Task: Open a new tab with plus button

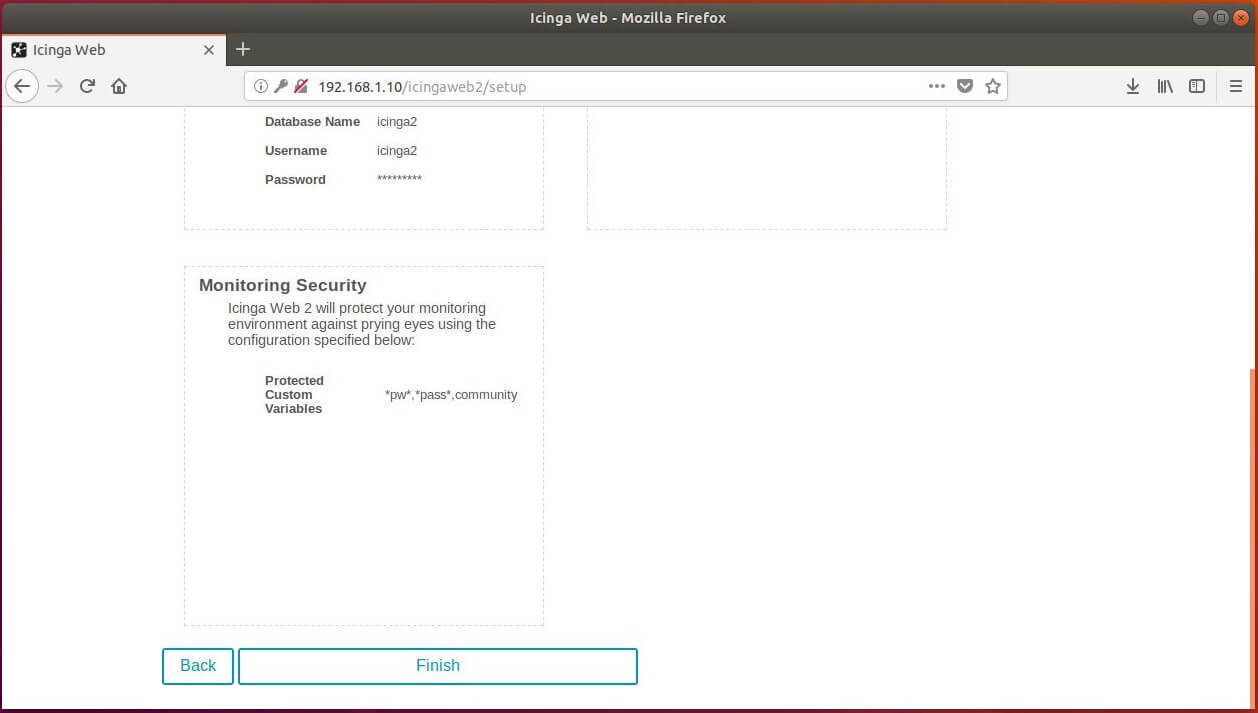Action: 243,49
